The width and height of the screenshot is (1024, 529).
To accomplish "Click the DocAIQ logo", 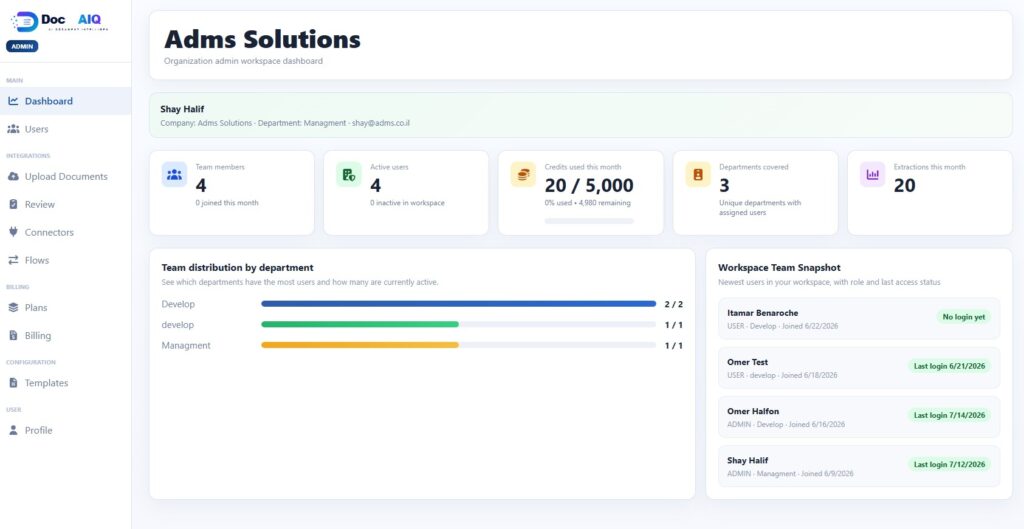I will tap(59, 22).
